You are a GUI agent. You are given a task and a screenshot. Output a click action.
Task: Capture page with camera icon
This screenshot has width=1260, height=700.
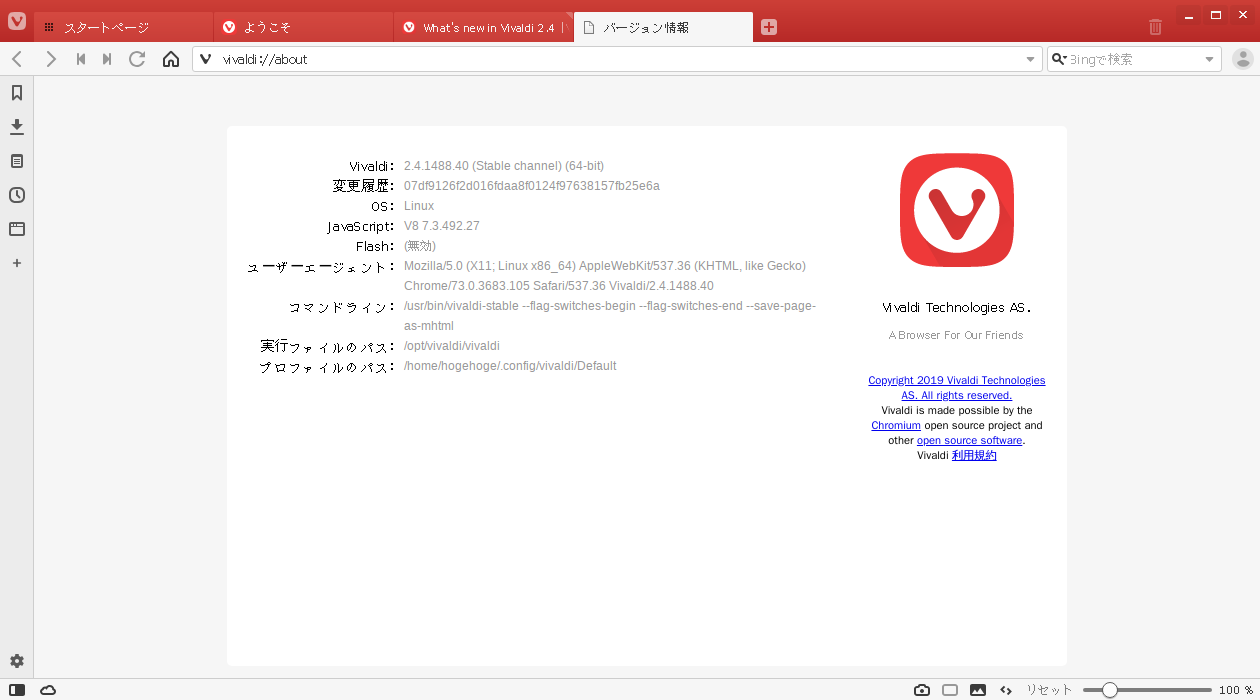[x=922, y=690]
